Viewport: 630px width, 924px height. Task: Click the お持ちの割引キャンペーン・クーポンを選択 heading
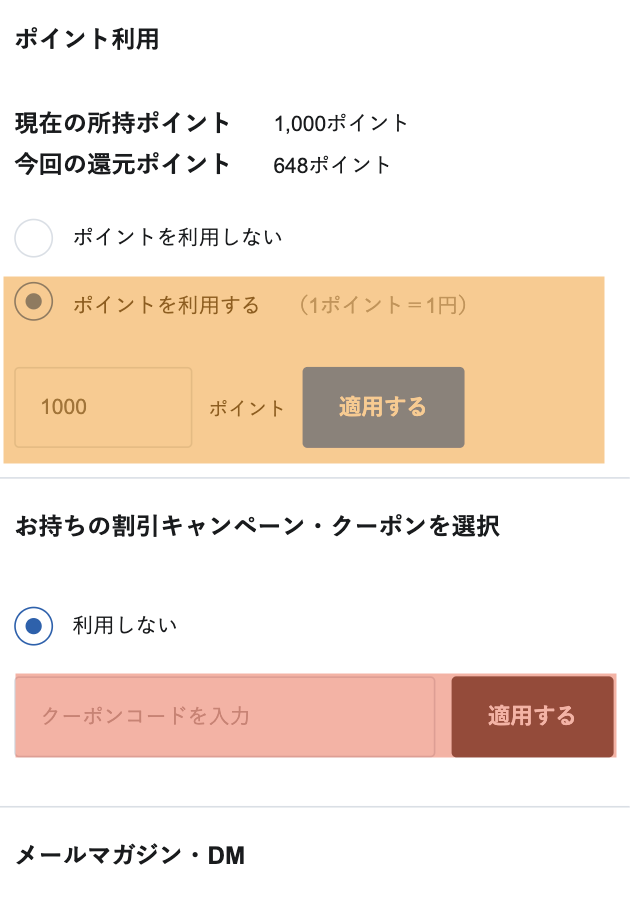coord(258,526)
